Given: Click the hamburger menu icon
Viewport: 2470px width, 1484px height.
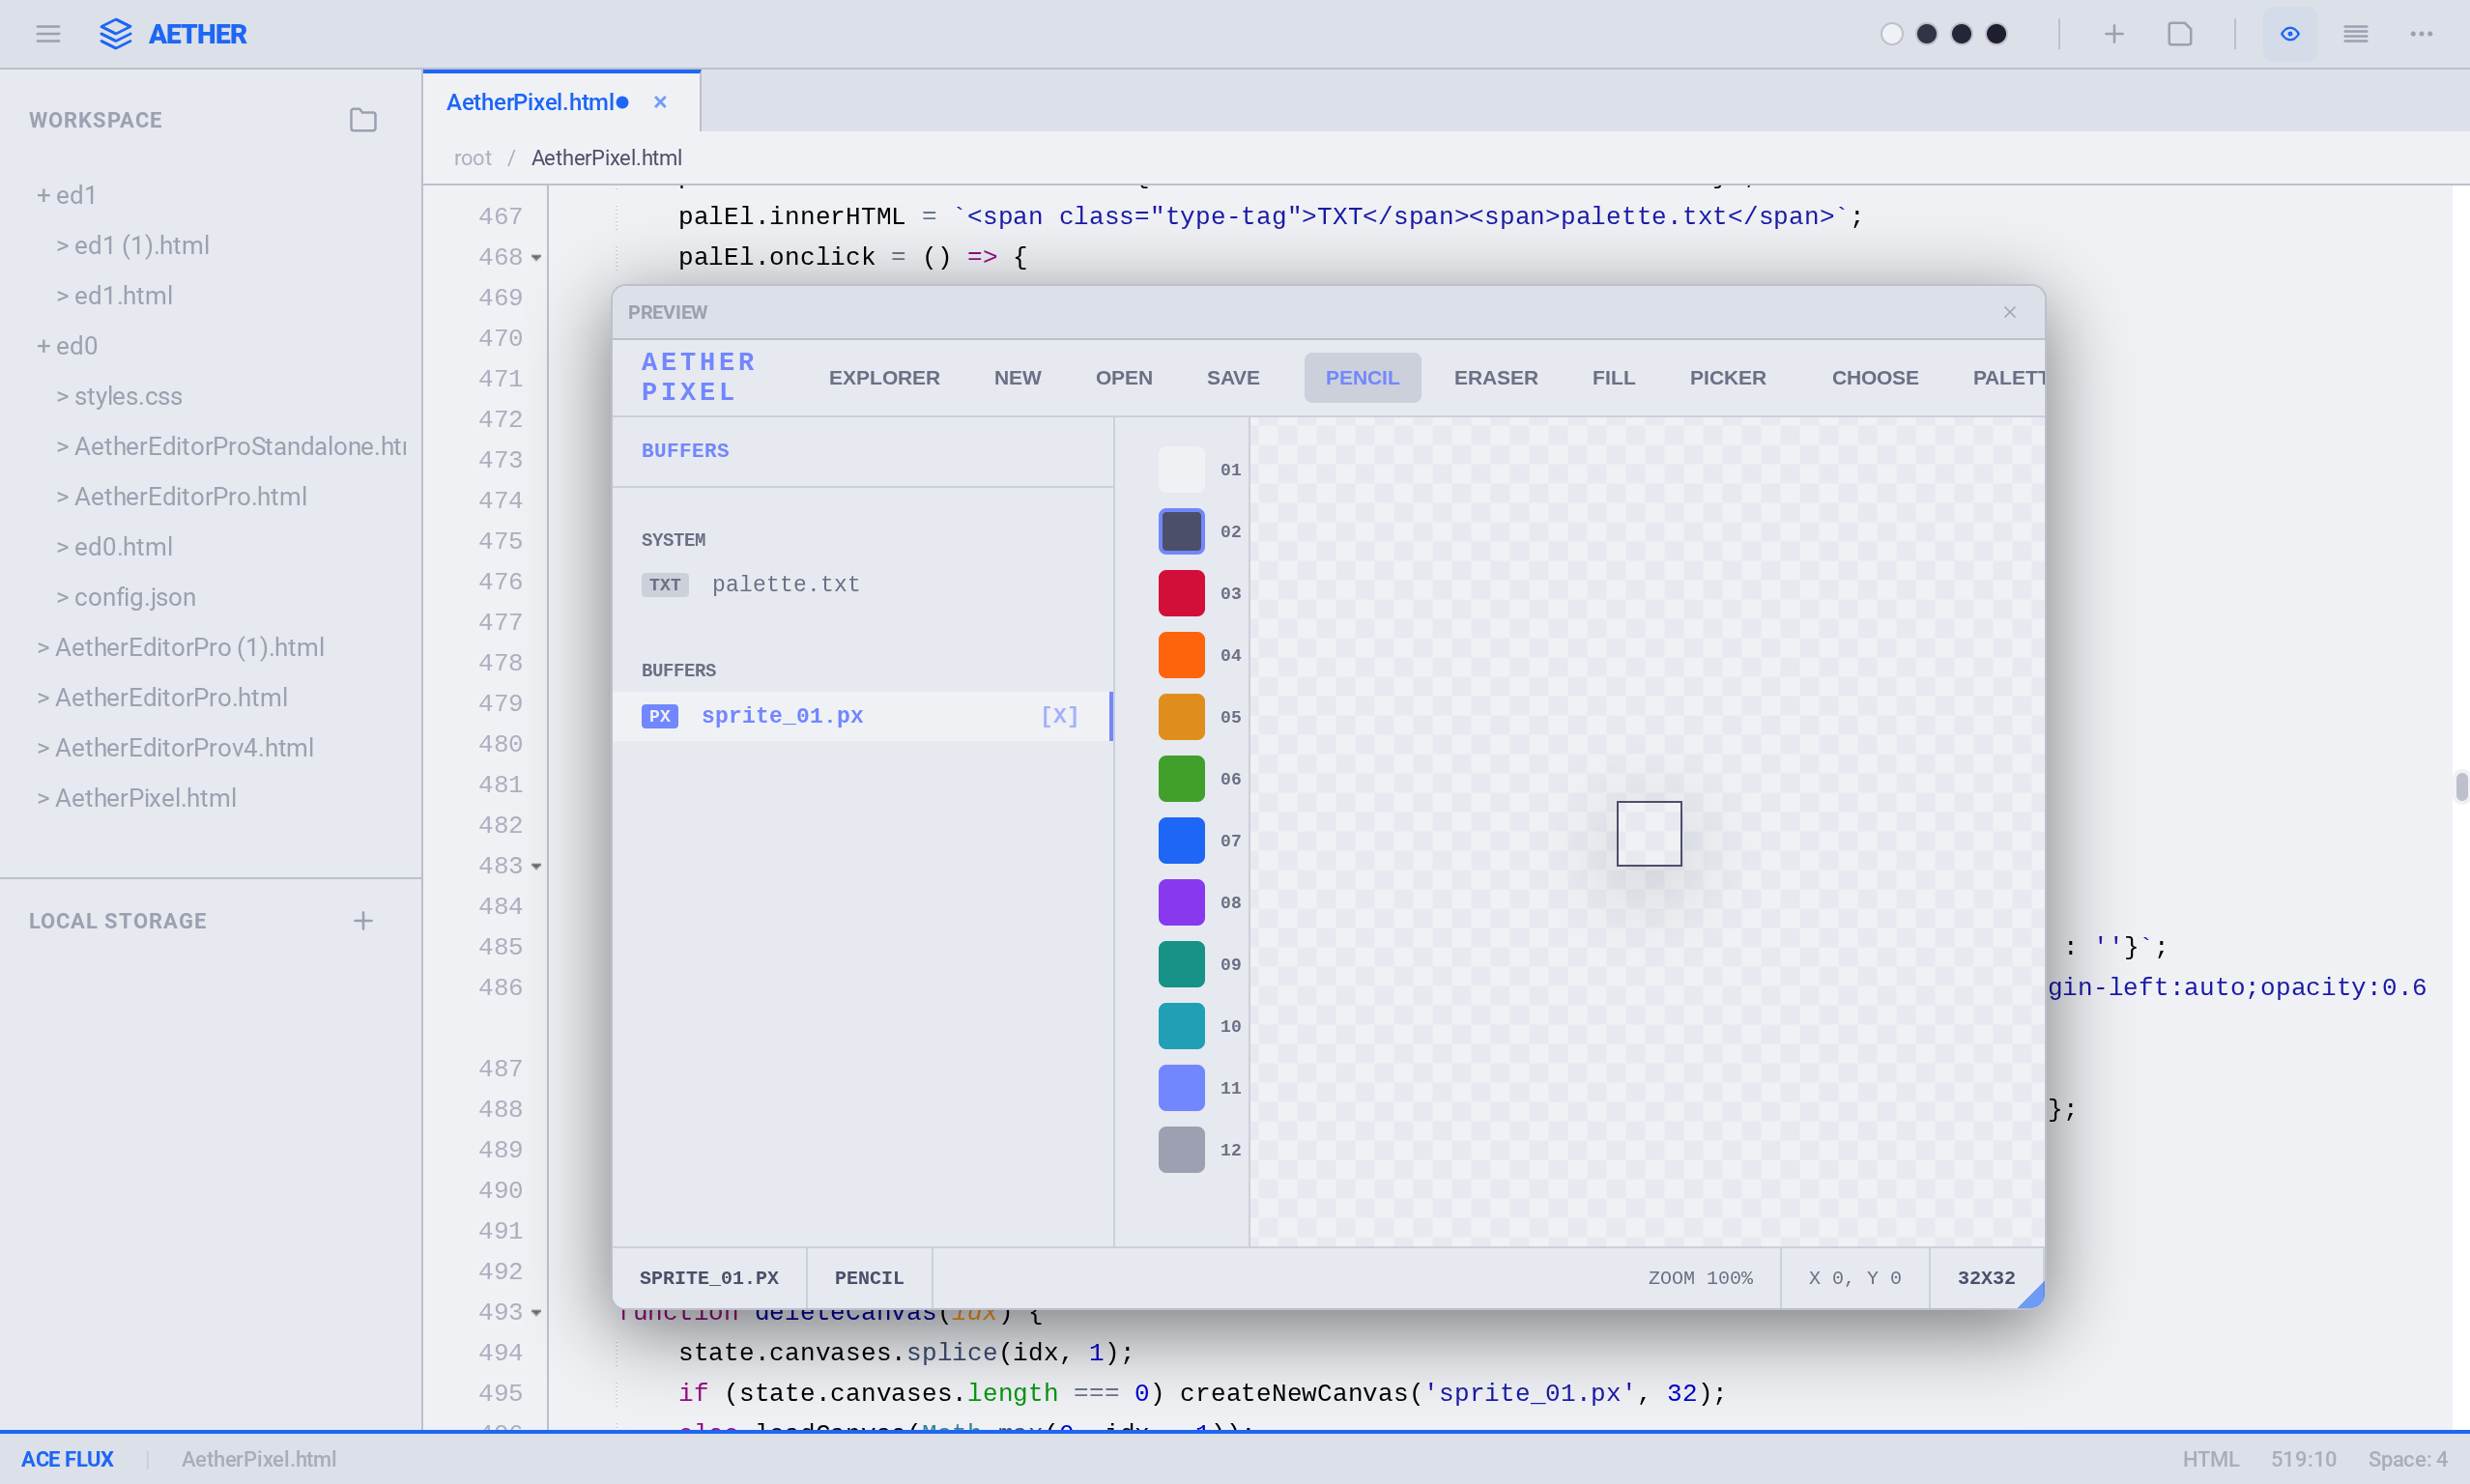Looking at the screenshot, I should (x=48, y=34).
